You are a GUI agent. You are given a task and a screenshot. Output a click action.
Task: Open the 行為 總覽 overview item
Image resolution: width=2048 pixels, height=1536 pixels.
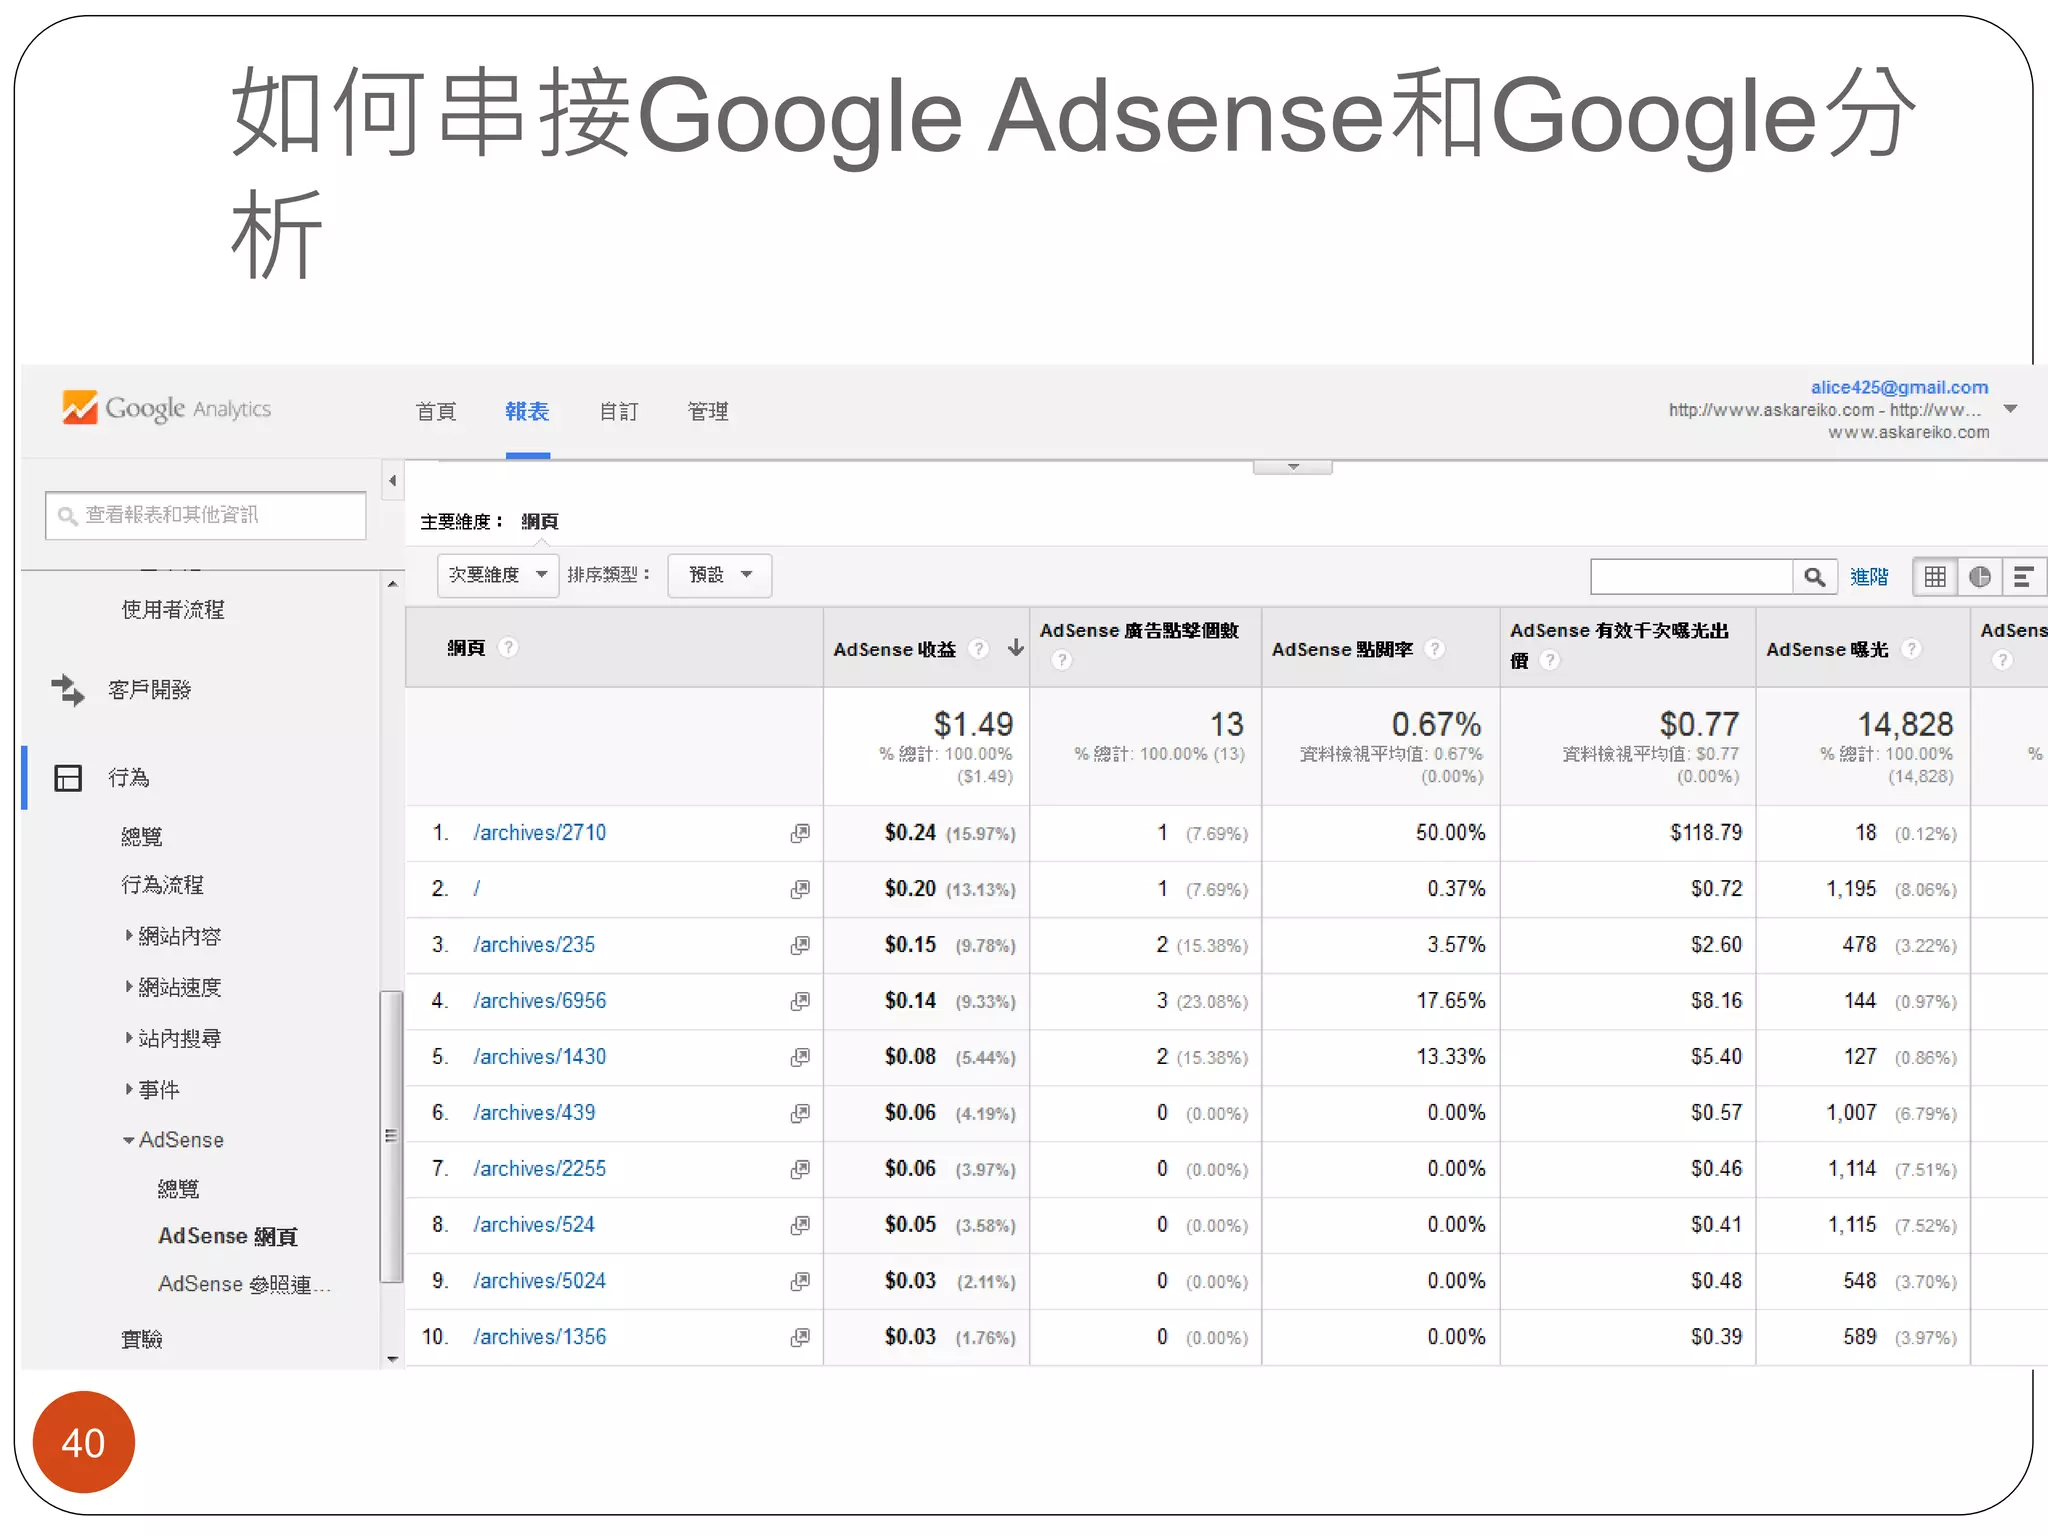pyautogui.click(x=141, y=836)
